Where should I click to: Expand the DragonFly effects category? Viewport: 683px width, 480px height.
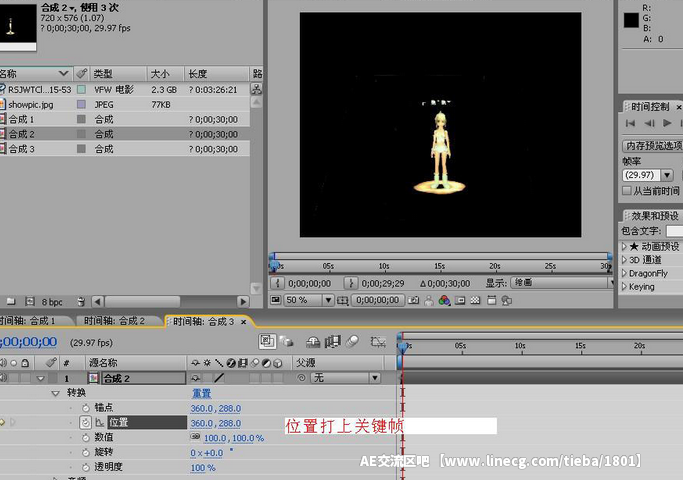(624, 274)
